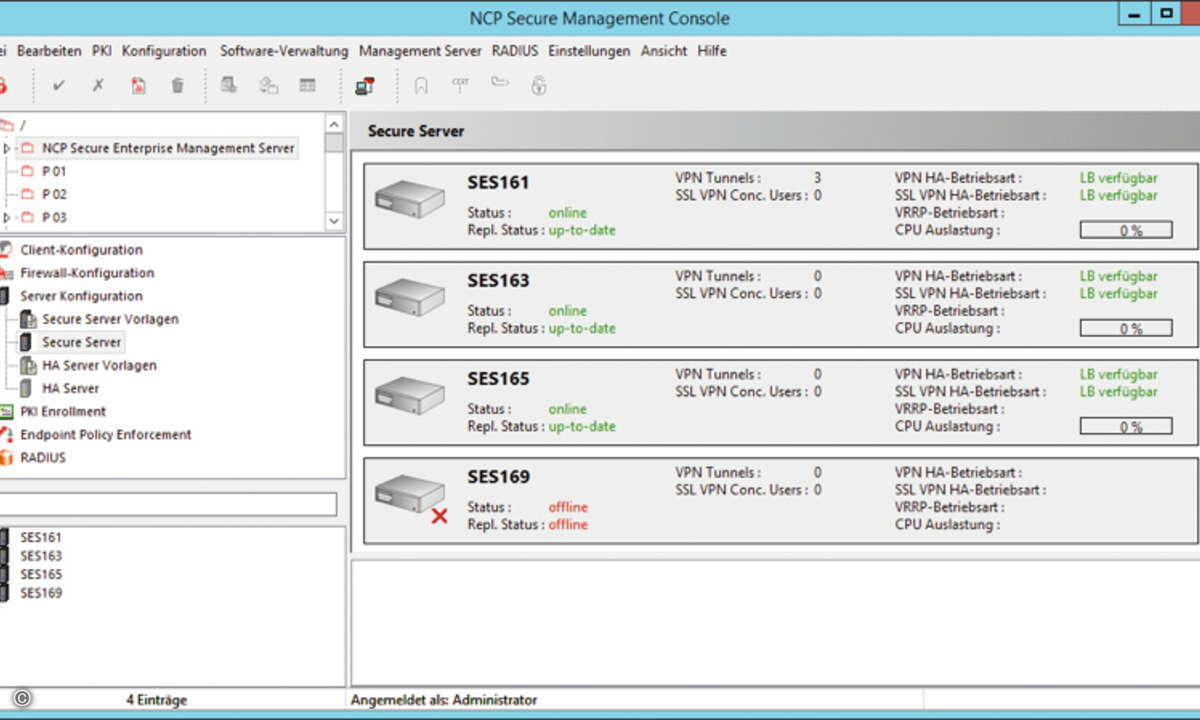Click the SES165 server device icon
The image size is (1200, 720).
tap(409, 395)
